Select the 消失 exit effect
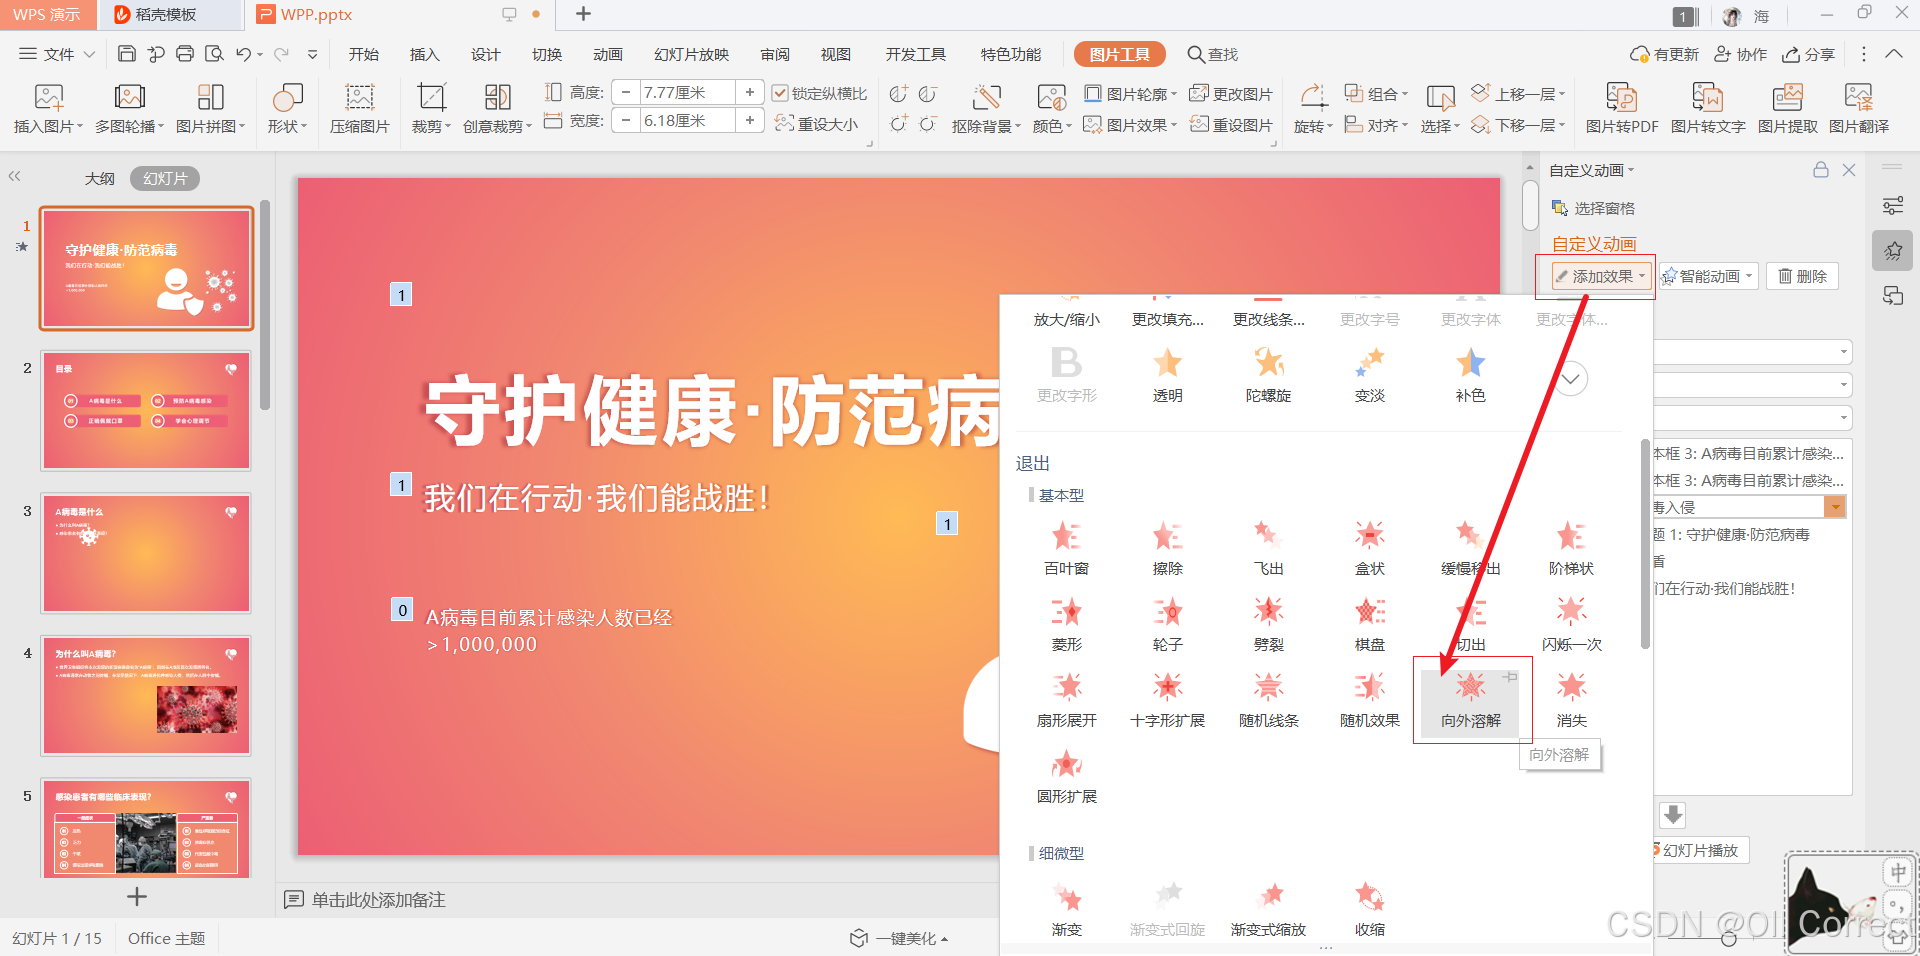The width and height of the screenshot is (1920, 956). tap(1571, 700)
